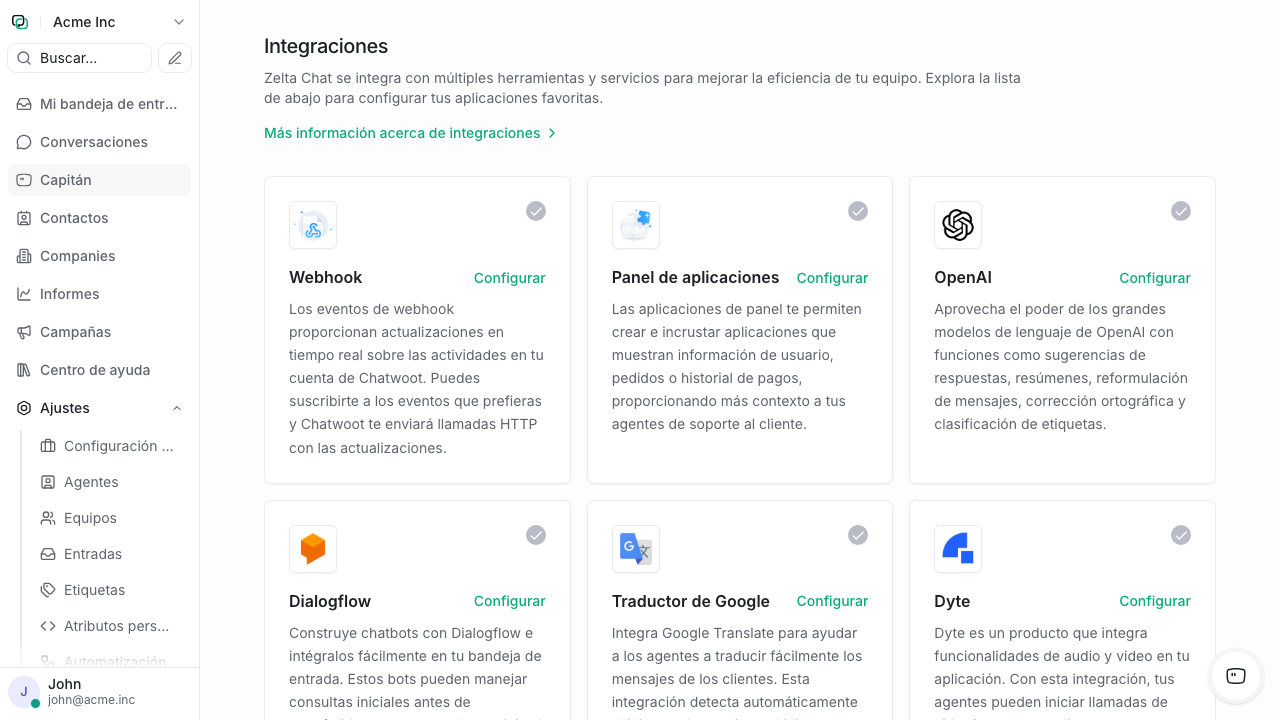This screenshot has height=720, width=1280.
Task: Open the chat widget bubble at bottom right
Action: coord(1235,677)
